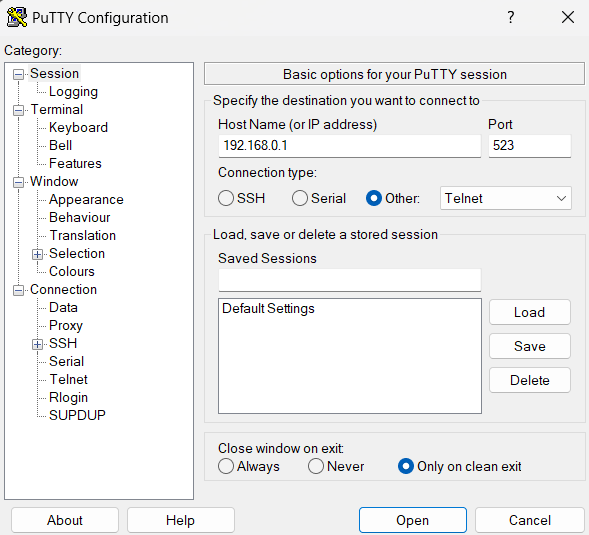Image resolution: width=589 pixels, height=535 pixels.
Task: Open the Logging category
Action: 73,92
